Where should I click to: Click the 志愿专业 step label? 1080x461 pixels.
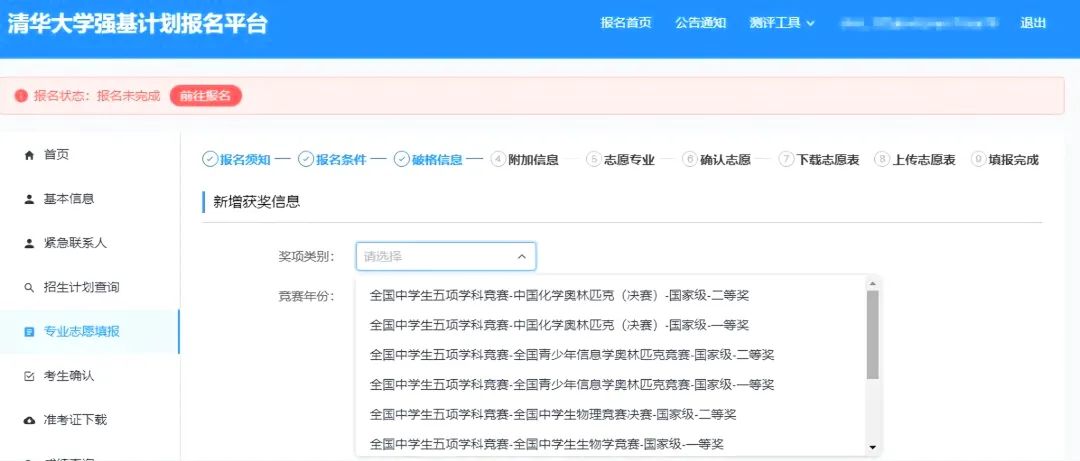(629, 160)
